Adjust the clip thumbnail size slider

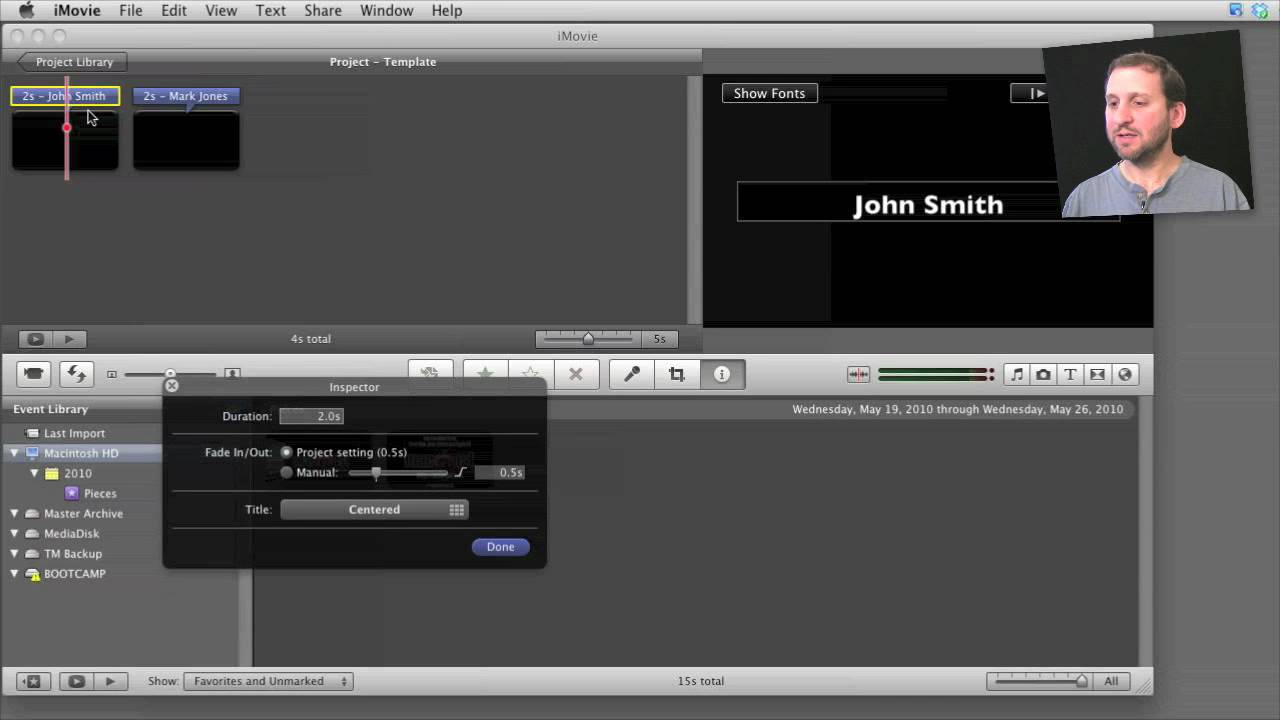171,374
